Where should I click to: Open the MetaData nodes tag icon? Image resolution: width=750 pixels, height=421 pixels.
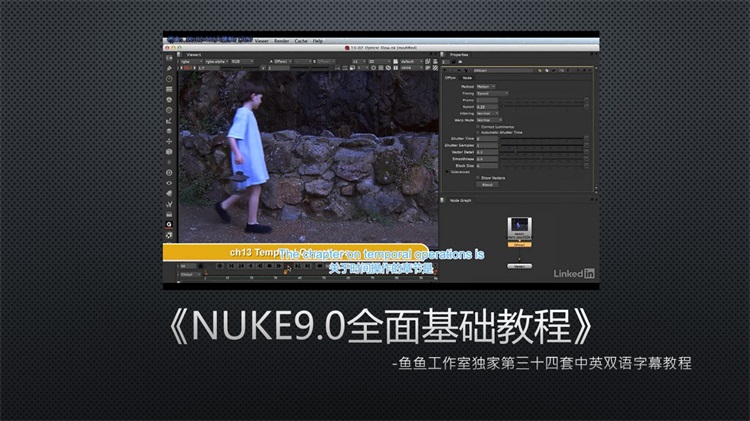pos(169,193)
